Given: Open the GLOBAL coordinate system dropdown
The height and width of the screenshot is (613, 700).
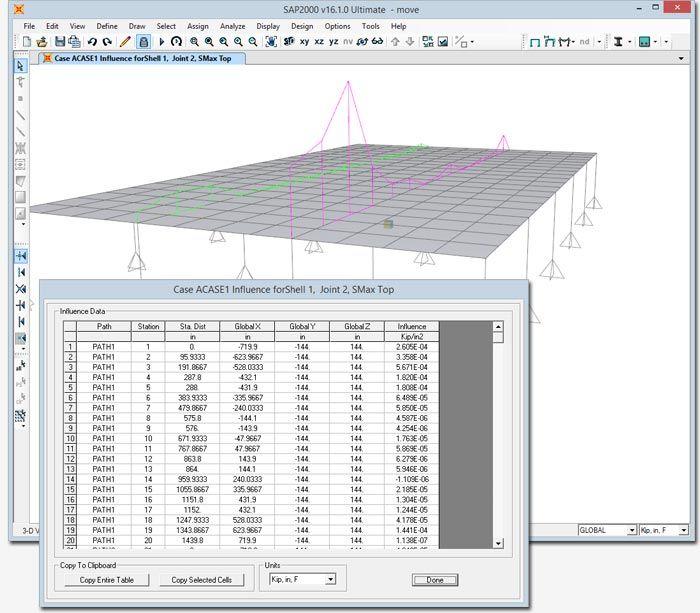Looking at the screenshot, I should coord(607,530).
